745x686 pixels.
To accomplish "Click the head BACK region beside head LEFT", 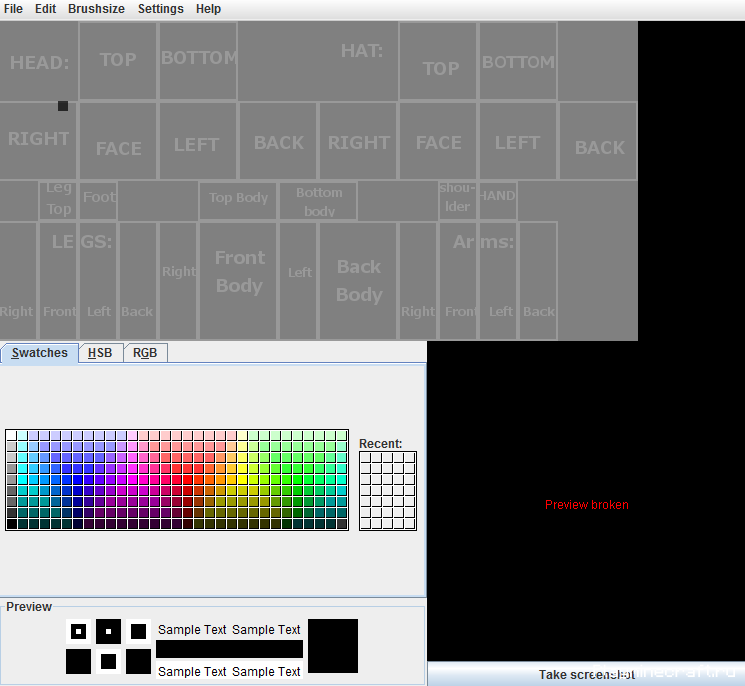I will tap(278, 141).
